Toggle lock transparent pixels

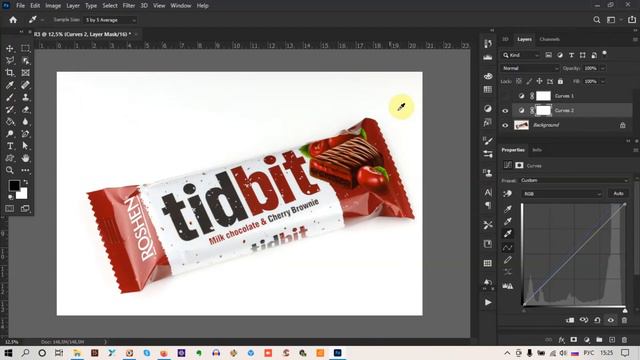tap(518, 81)
